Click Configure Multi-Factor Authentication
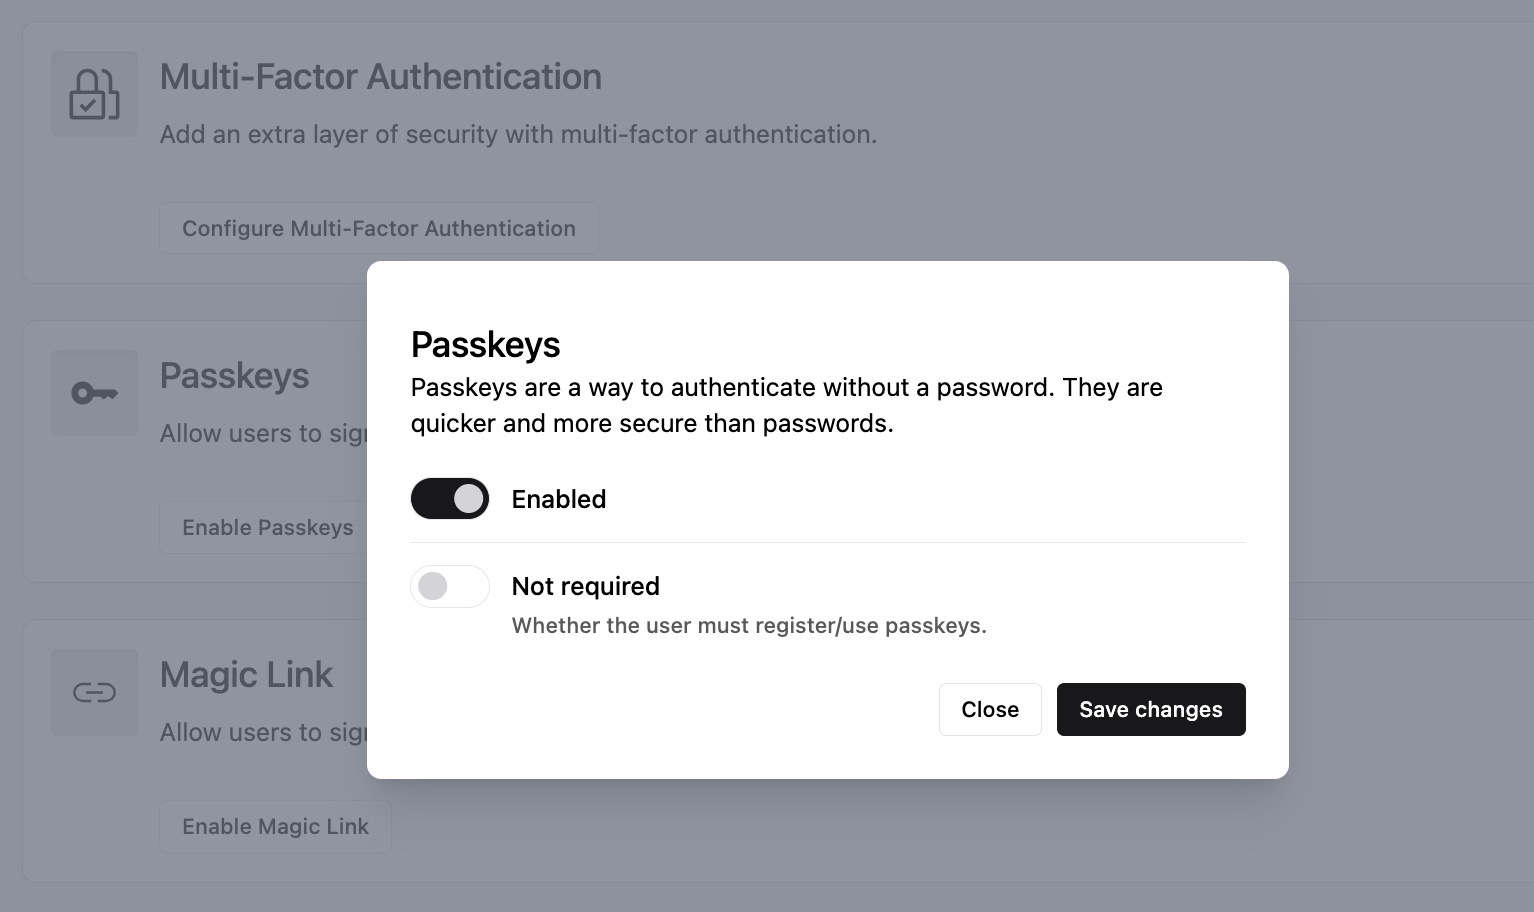The height and width of the screenshot is (912, 1534). 378,228
